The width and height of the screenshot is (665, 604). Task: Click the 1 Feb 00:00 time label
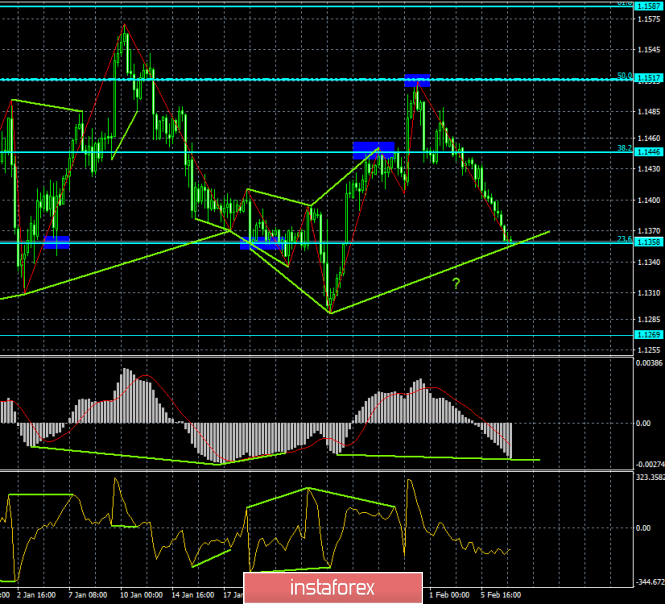point(449,595)
